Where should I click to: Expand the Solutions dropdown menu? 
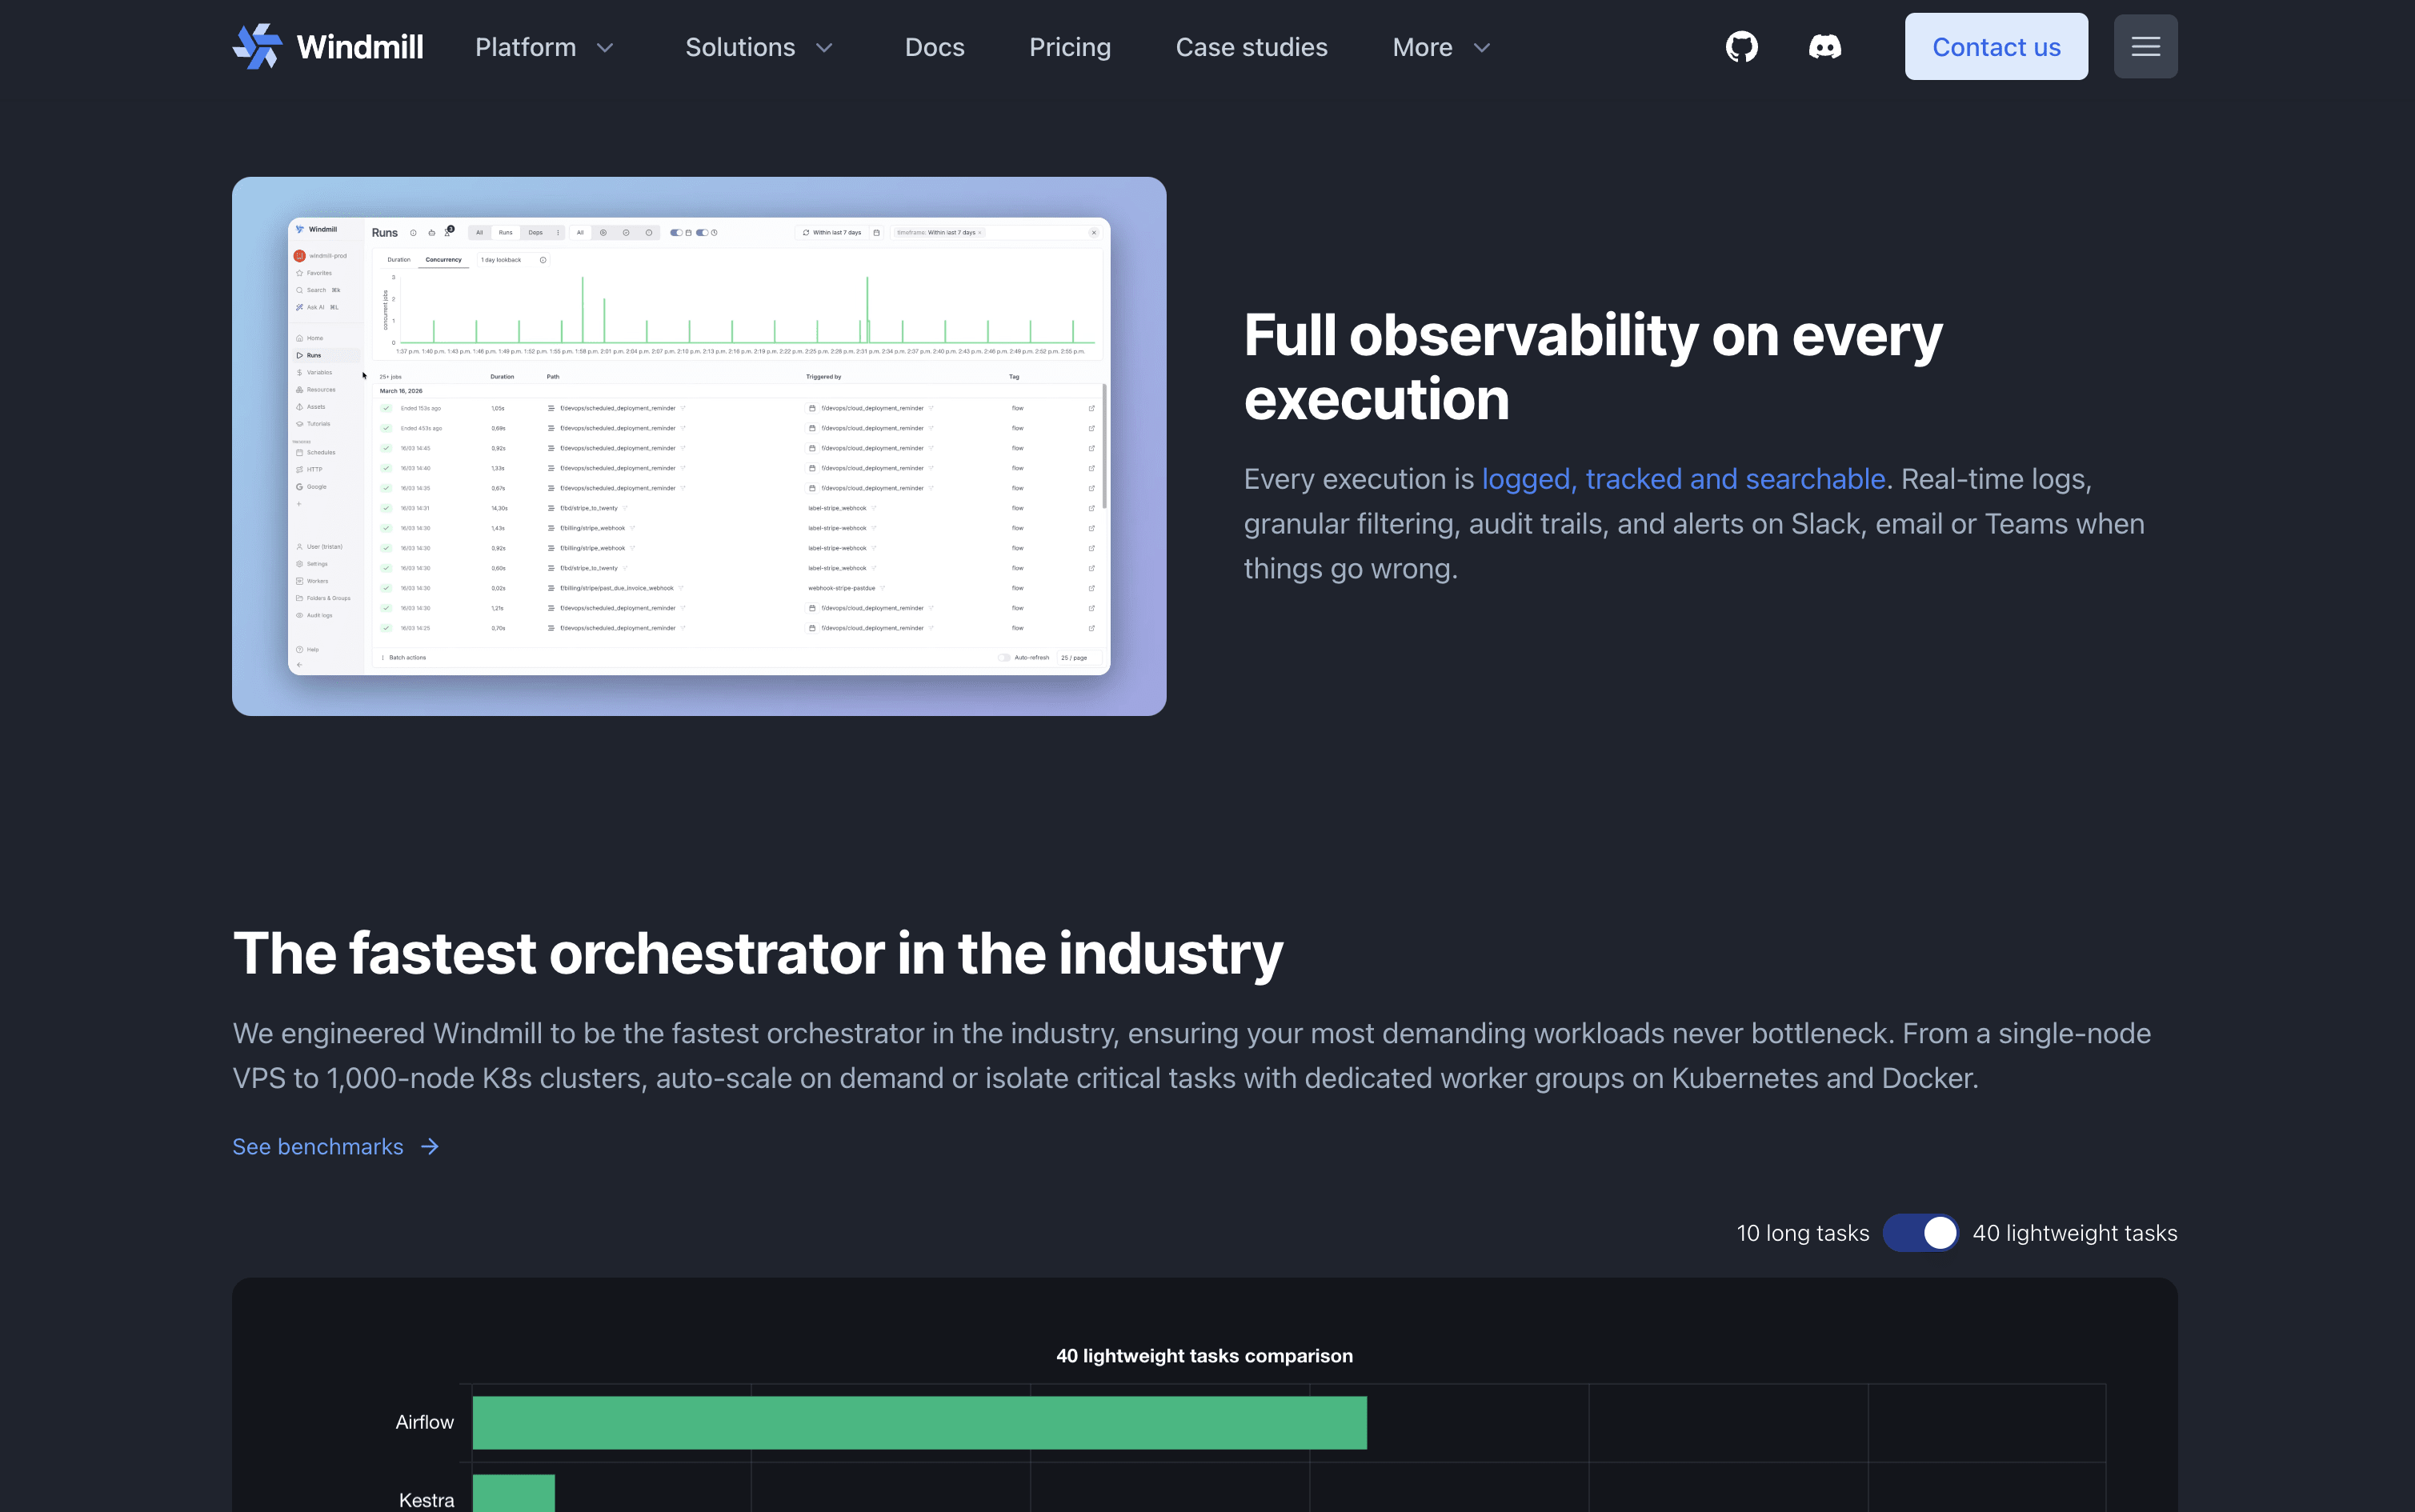coord(759,47)
